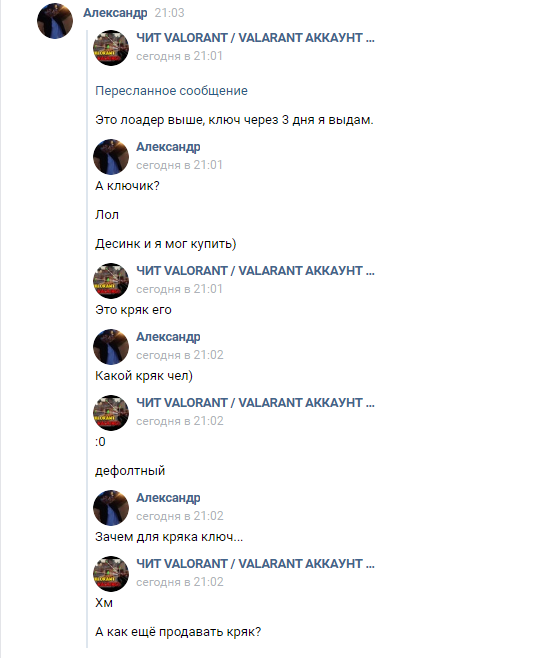This screenshot has width=551, height=658.
Task: Open Александр's avatar above 'А ключик?'
Action: pos(111,157)
